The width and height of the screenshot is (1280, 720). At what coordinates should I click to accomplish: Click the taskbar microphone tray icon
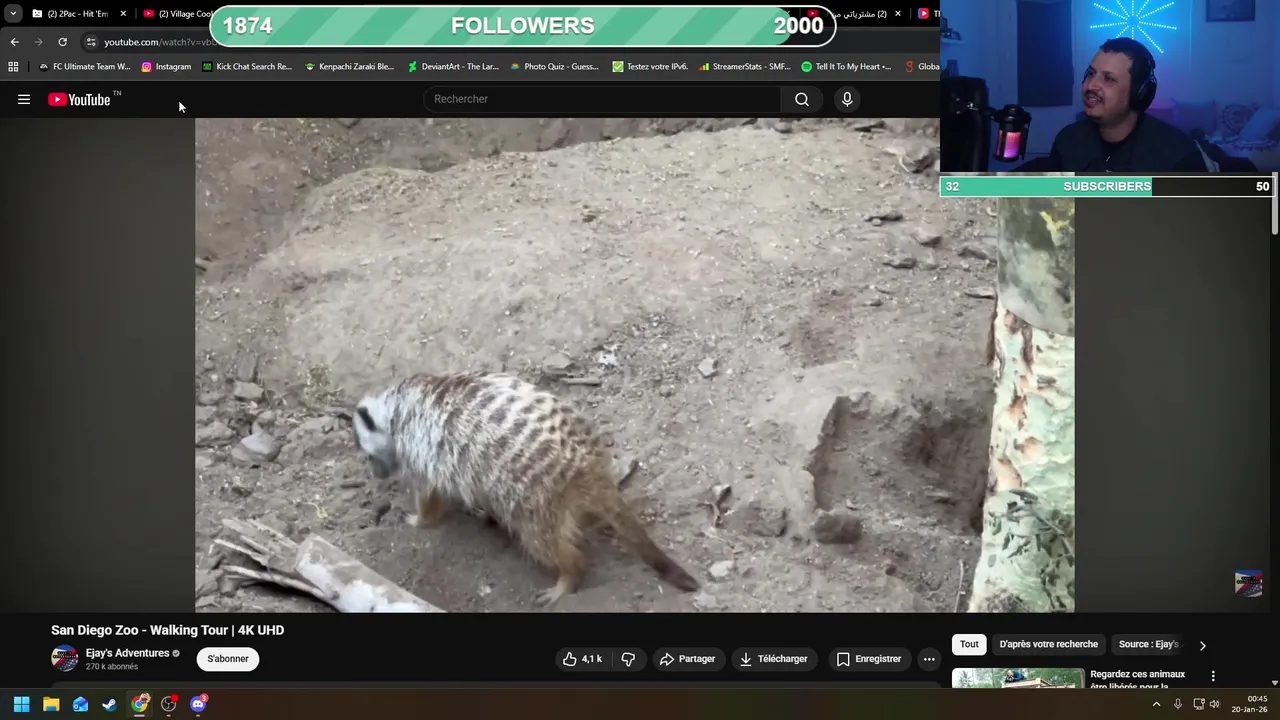(1177, 704)
